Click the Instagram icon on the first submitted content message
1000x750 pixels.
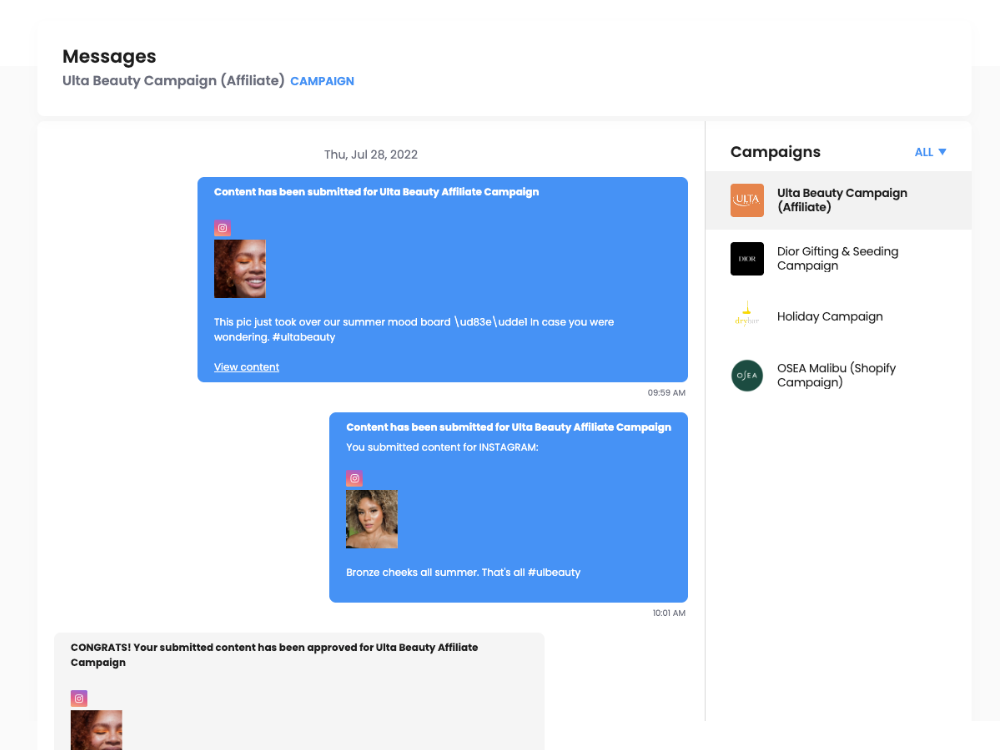tap(222, 227)
